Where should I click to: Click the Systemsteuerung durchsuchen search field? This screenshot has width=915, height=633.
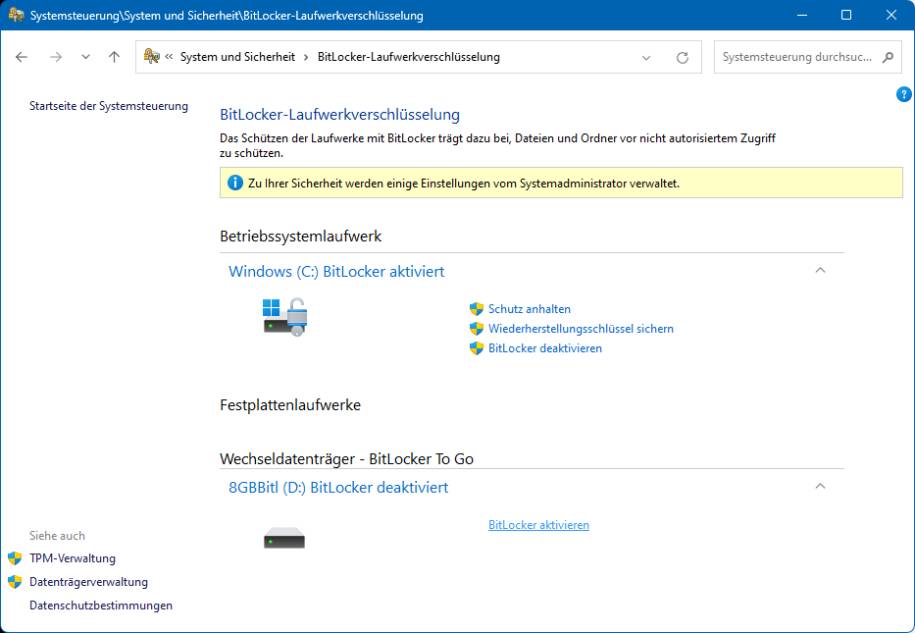(793, 58)
